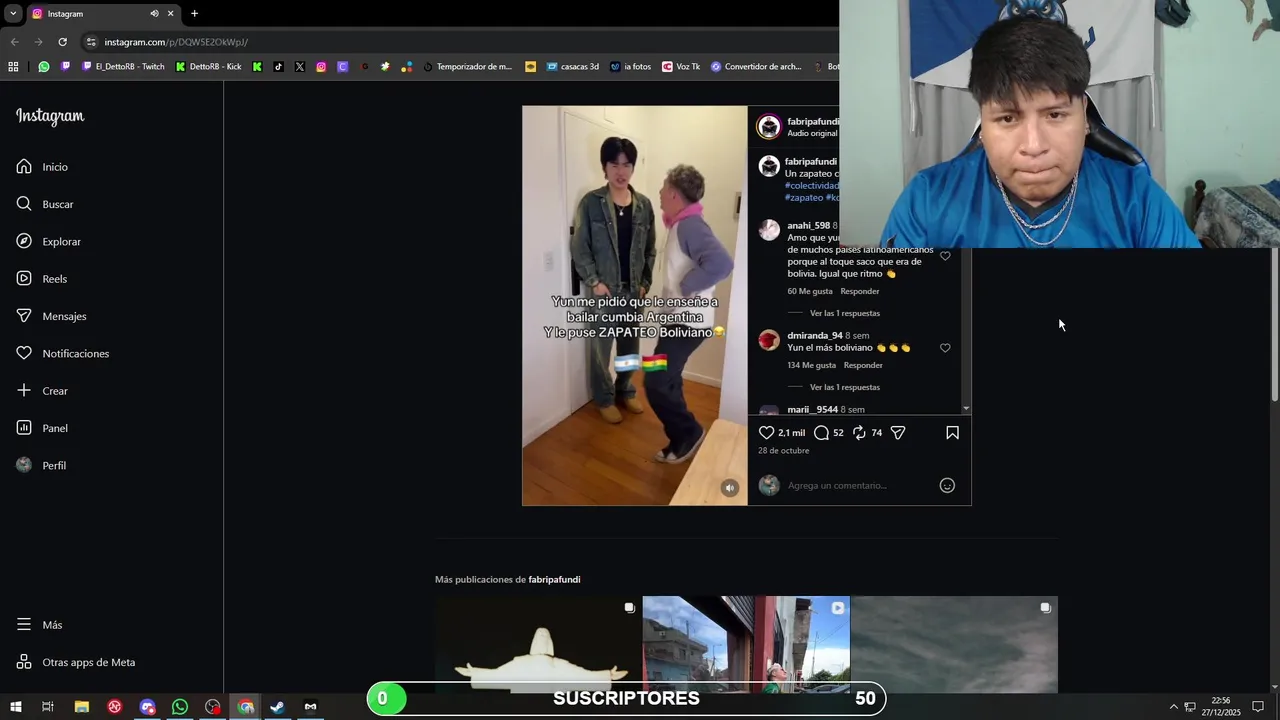The image size is (1280, 720).
Task: Open the statue post thumbnail
Action: click(538, 645)
